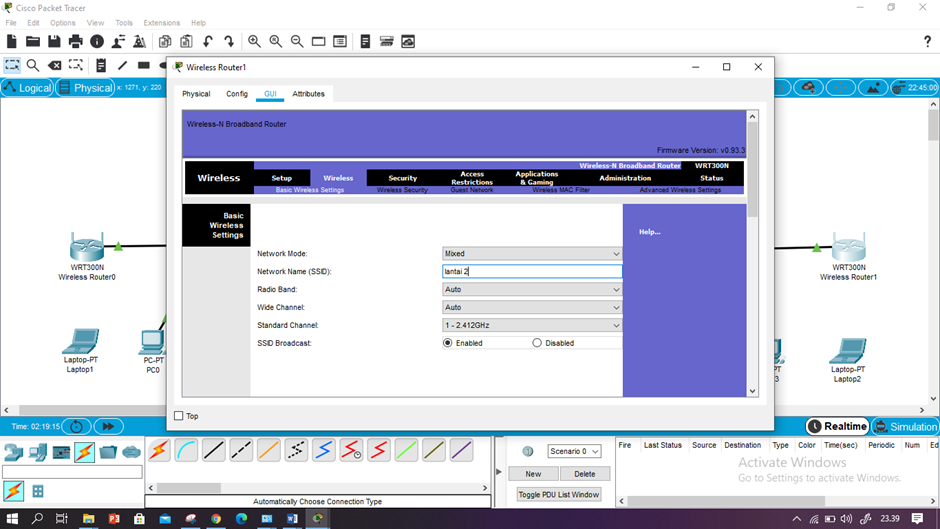Choose the Copper Cross-Over dashed cable
Image resolution: width=940 pixels, height=529 pixels.
pos(241,450)
